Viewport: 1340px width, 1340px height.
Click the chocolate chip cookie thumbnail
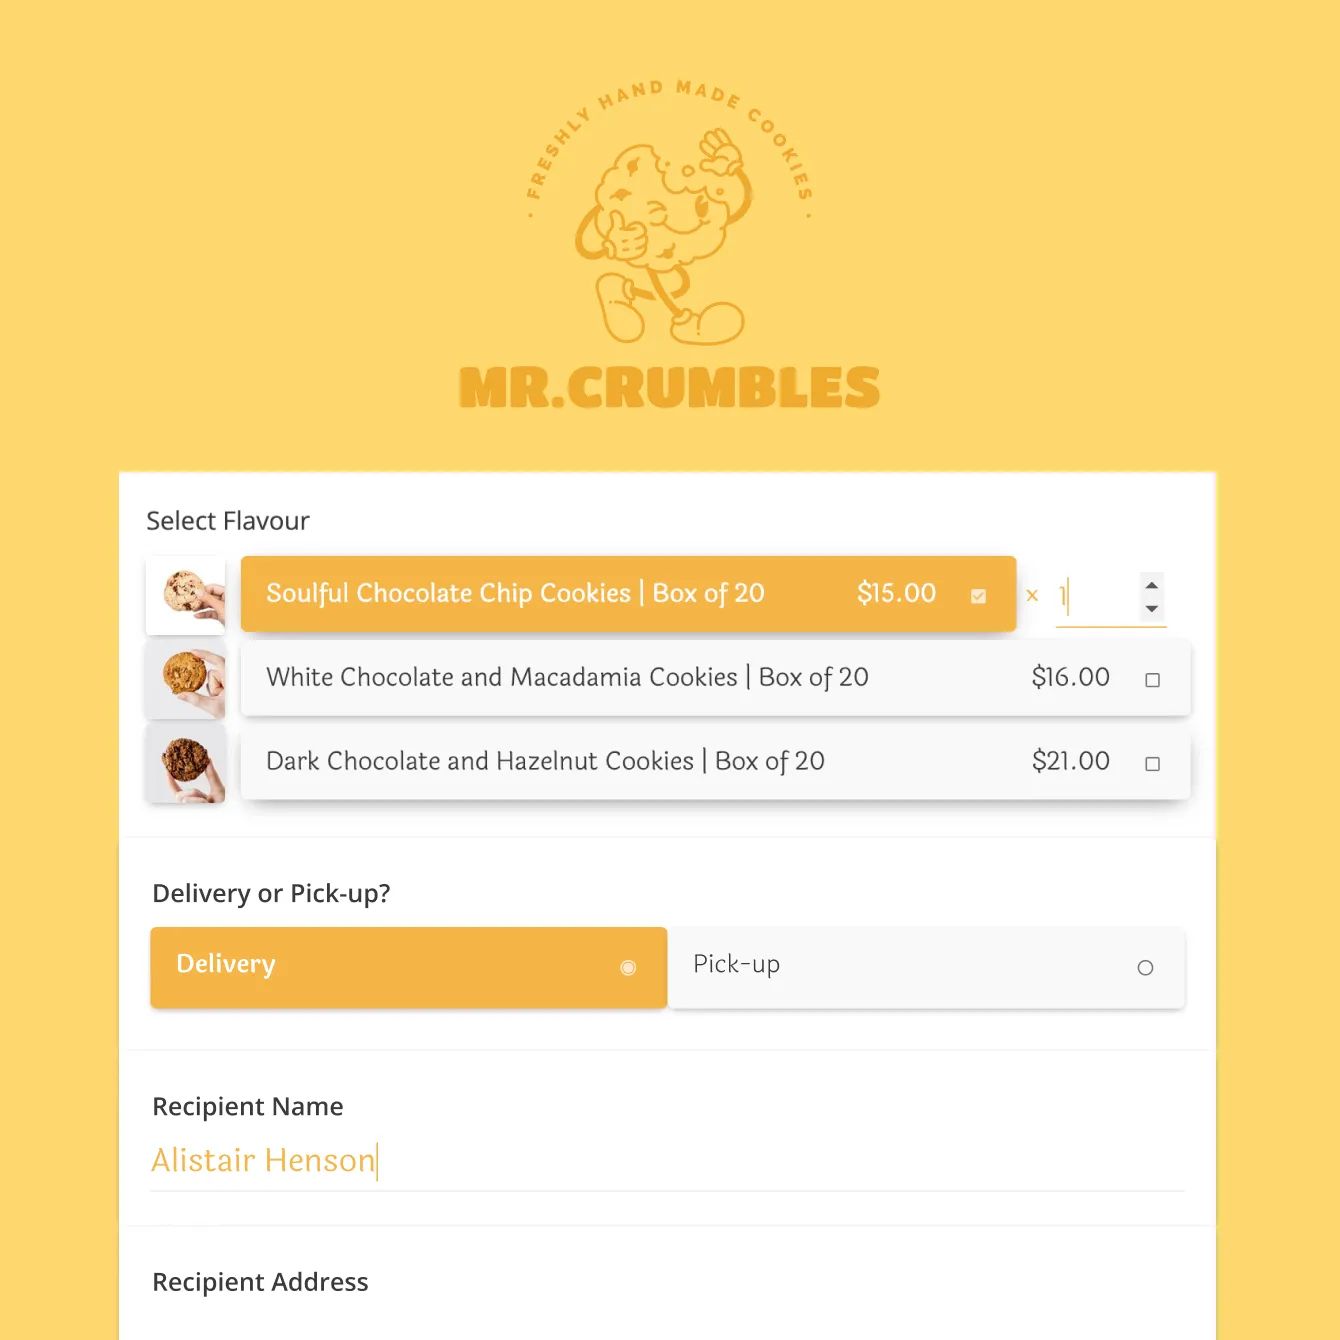tap(186, 594)
